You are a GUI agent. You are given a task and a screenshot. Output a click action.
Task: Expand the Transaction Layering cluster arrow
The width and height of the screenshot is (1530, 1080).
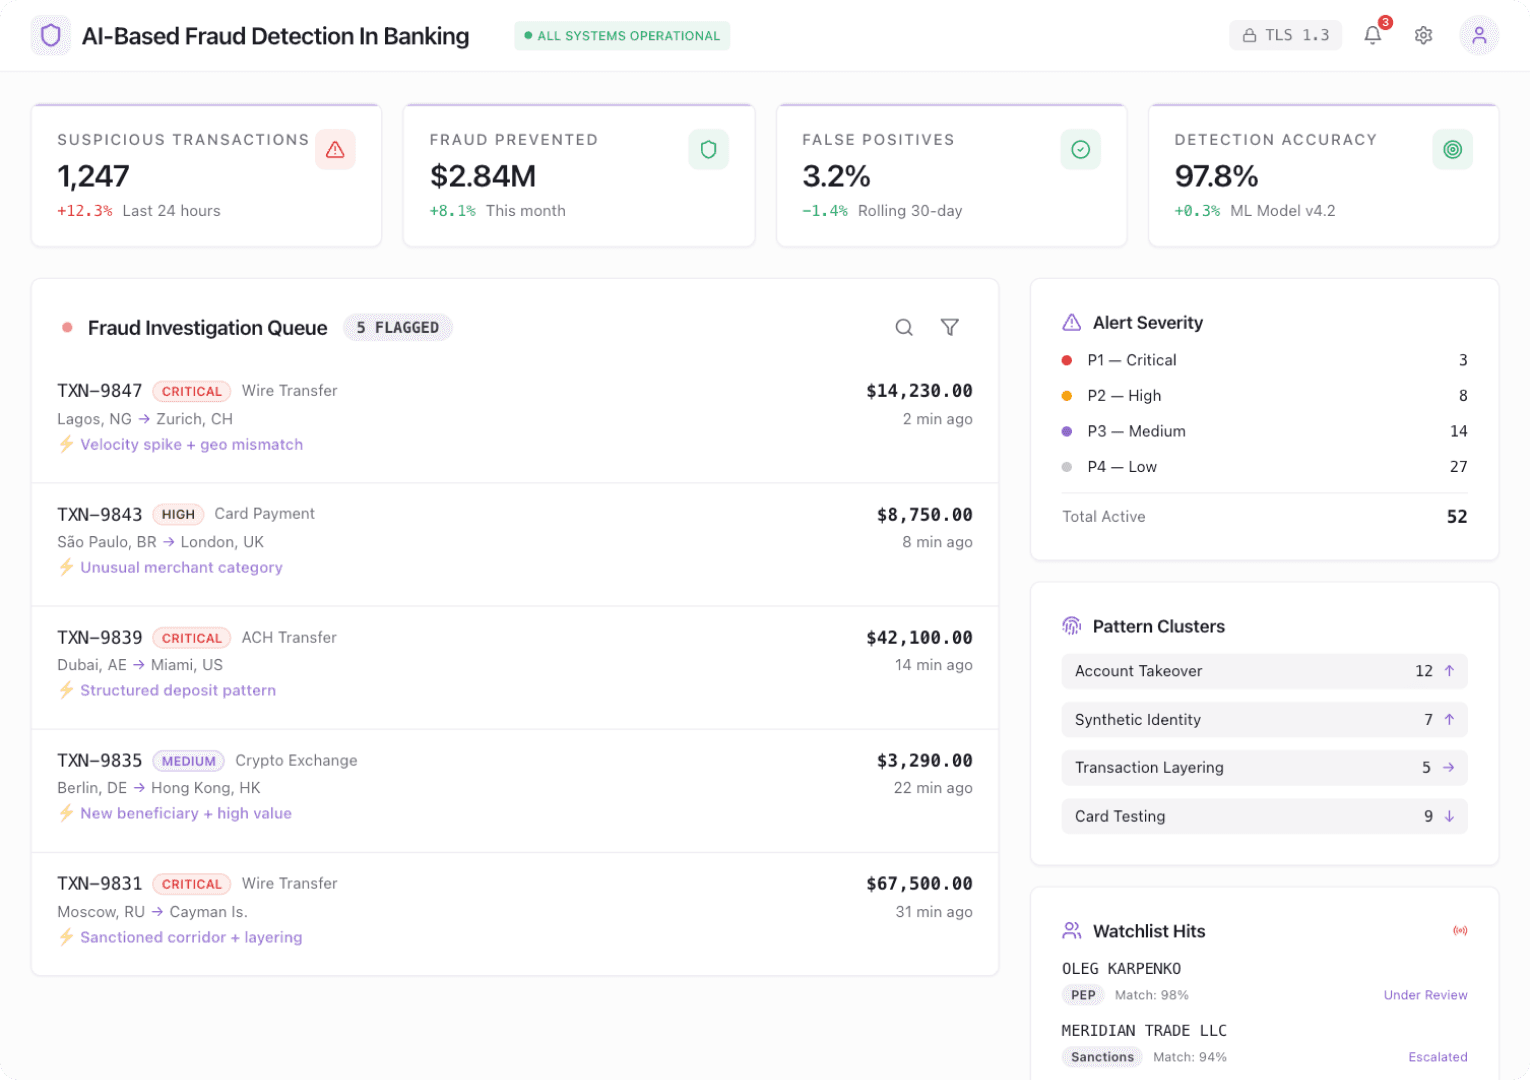click(1448, 768)
